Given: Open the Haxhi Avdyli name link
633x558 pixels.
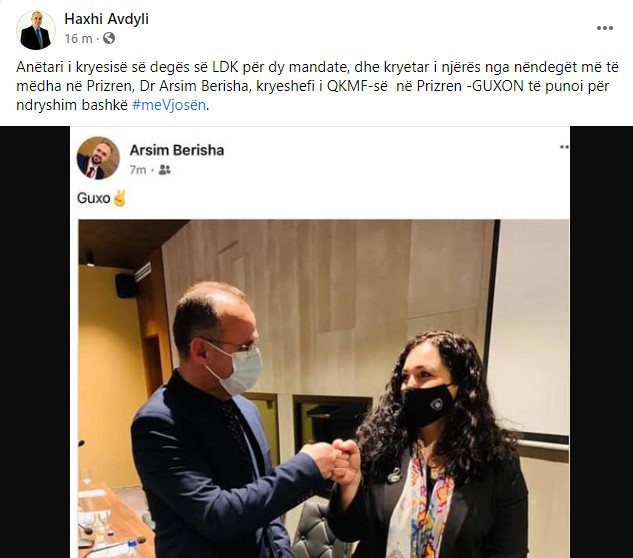Looking at the screenshot, I should coord(107,19).
